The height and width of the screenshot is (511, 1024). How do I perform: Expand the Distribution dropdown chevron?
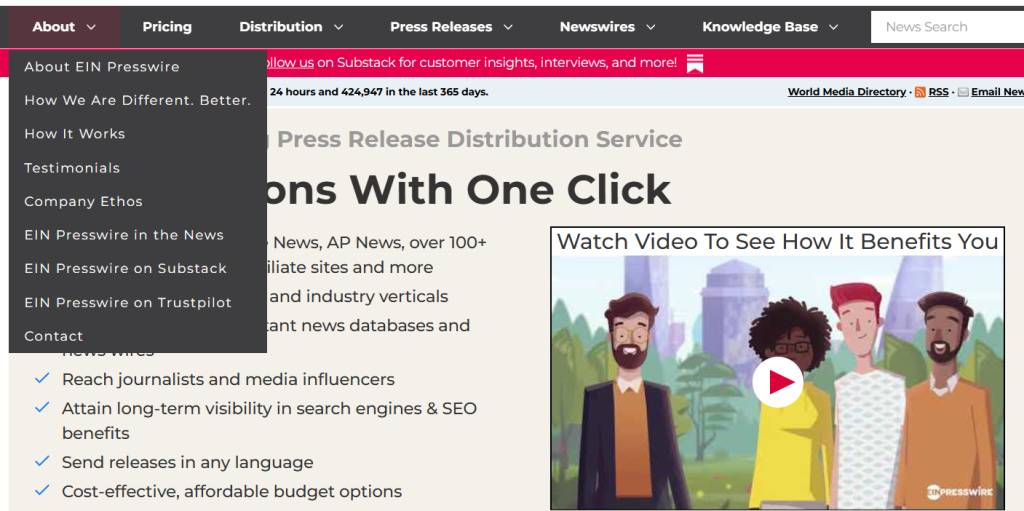coord(338,27)
